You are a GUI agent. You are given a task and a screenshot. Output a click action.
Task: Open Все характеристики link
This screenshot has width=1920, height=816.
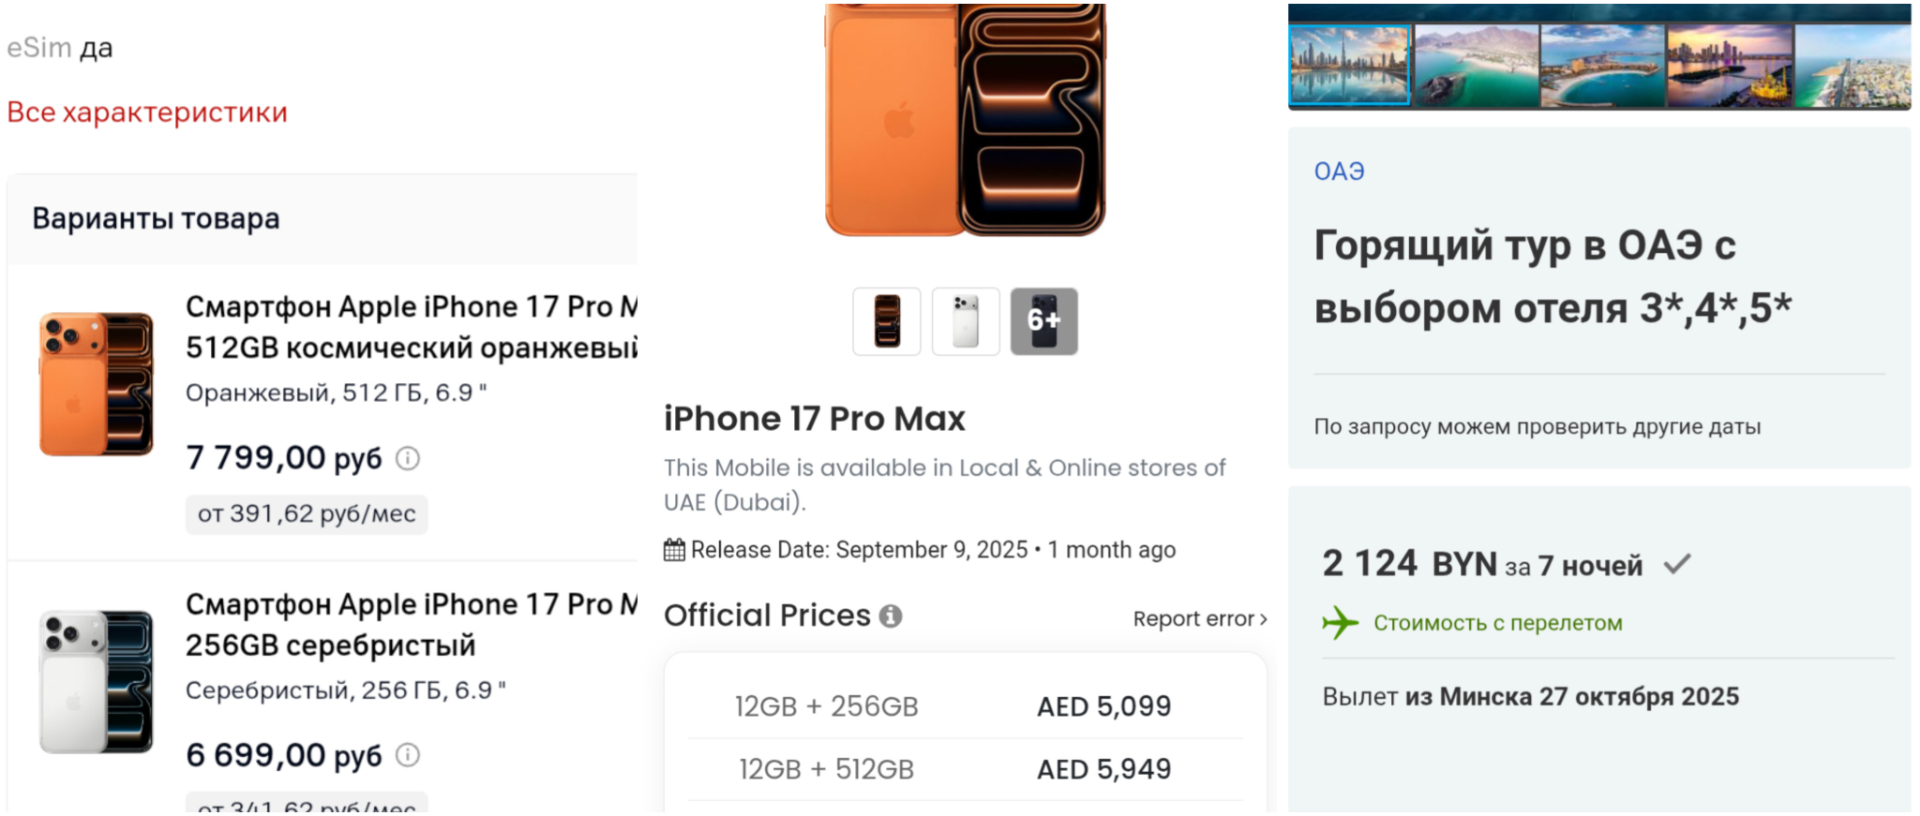(x=147, y=112)
